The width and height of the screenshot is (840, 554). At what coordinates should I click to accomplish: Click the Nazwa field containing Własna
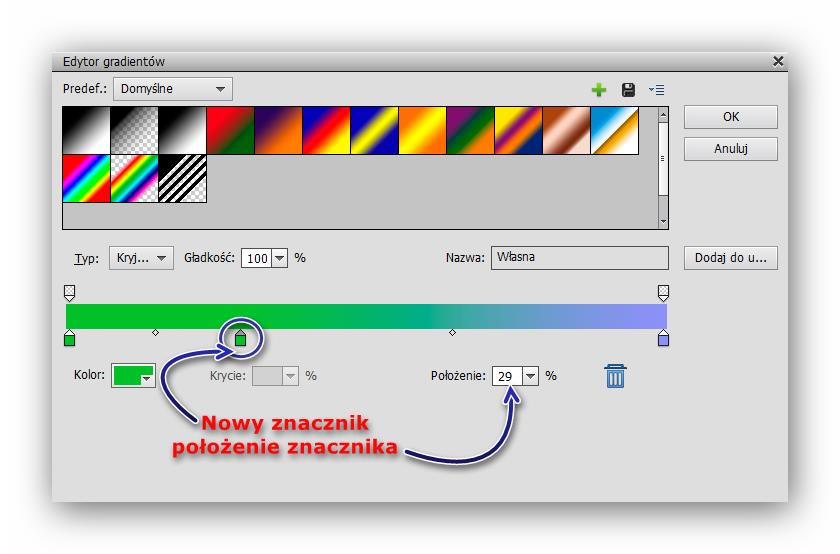[x=580, y=258]
